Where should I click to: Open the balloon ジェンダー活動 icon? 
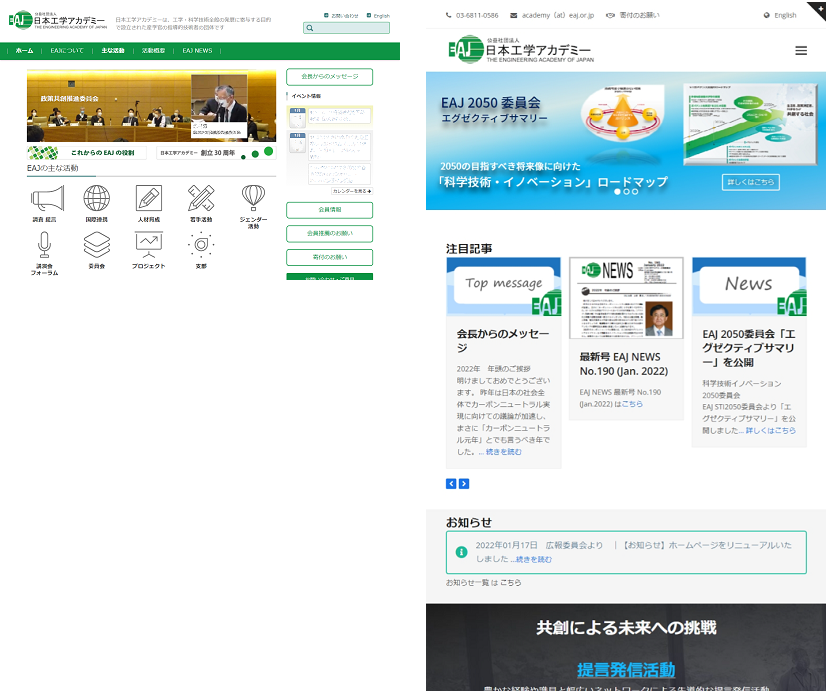tap(253, 198)
